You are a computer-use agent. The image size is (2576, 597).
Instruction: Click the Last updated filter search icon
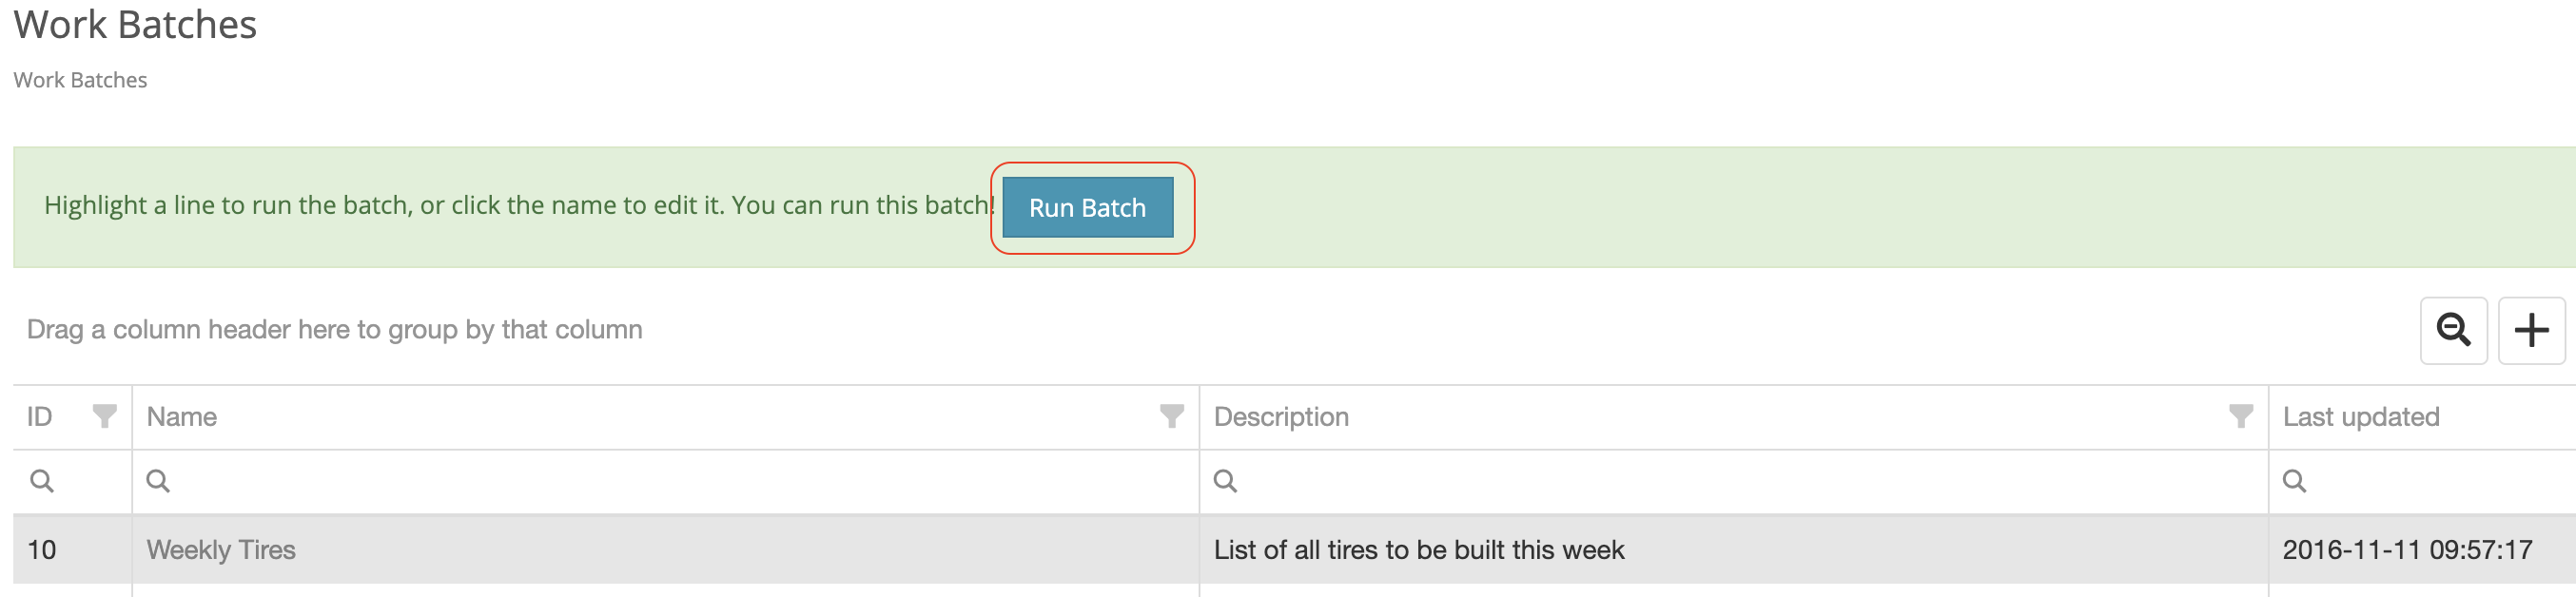2294,481
